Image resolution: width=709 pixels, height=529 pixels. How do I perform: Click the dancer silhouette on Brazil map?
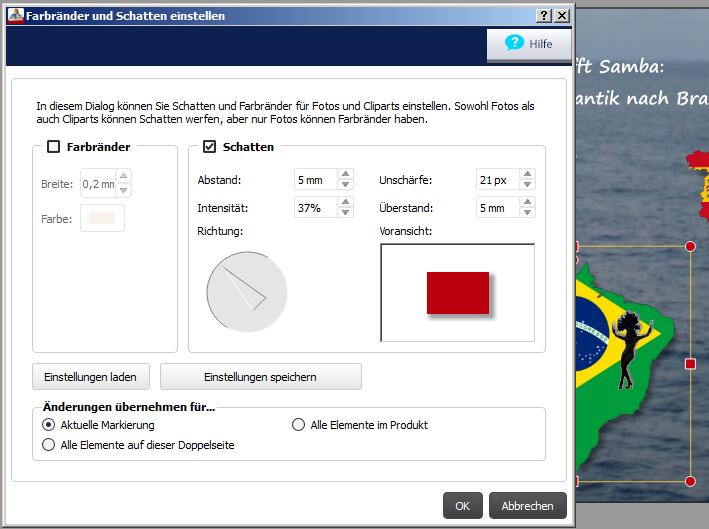[631, 350]
